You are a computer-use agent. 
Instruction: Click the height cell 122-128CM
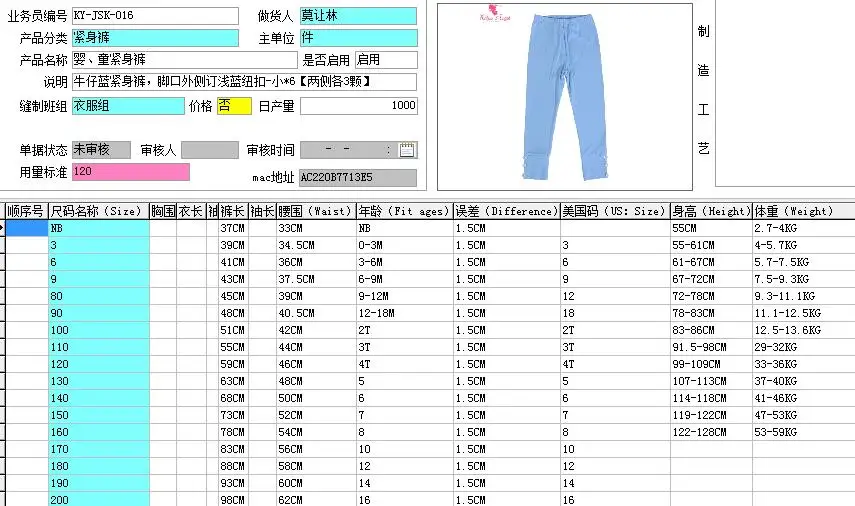pyautogui.click(x=711, y=432)
